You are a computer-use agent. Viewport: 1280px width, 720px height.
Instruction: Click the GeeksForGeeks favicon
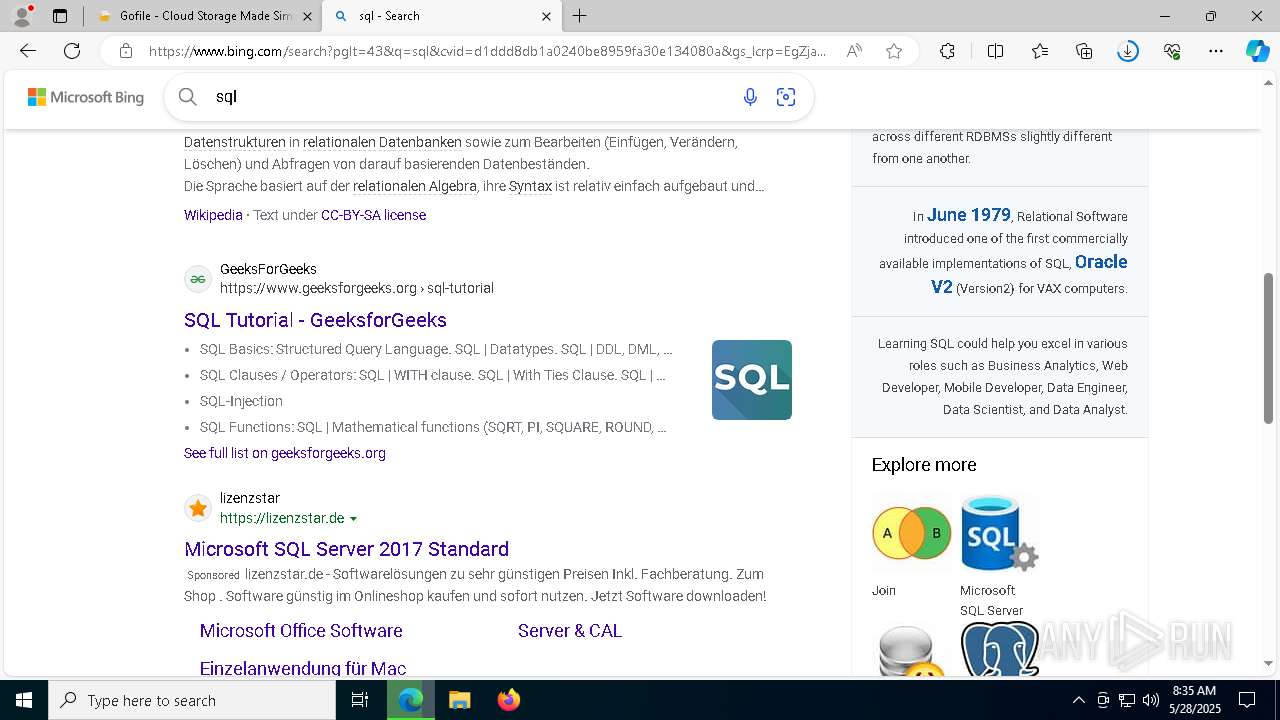coord(198,279)
